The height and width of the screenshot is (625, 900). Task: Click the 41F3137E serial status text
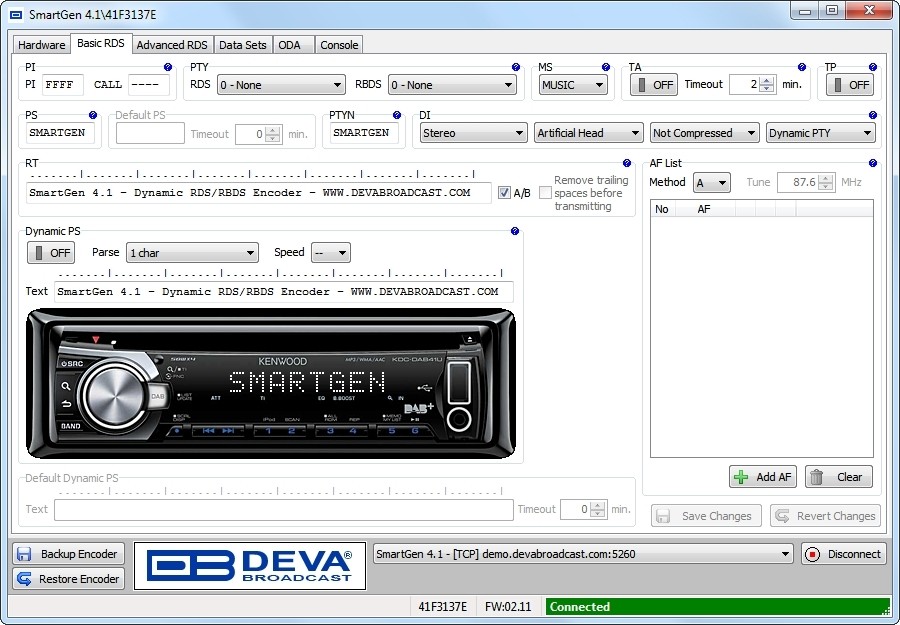[443, 607]
